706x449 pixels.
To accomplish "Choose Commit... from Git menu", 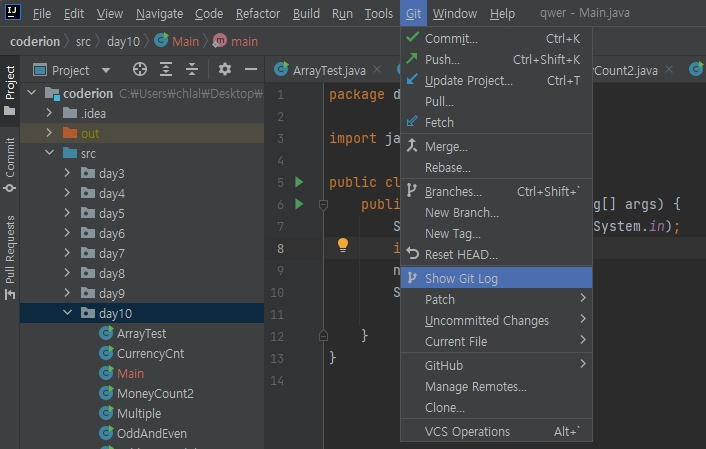I will [496, 38].
